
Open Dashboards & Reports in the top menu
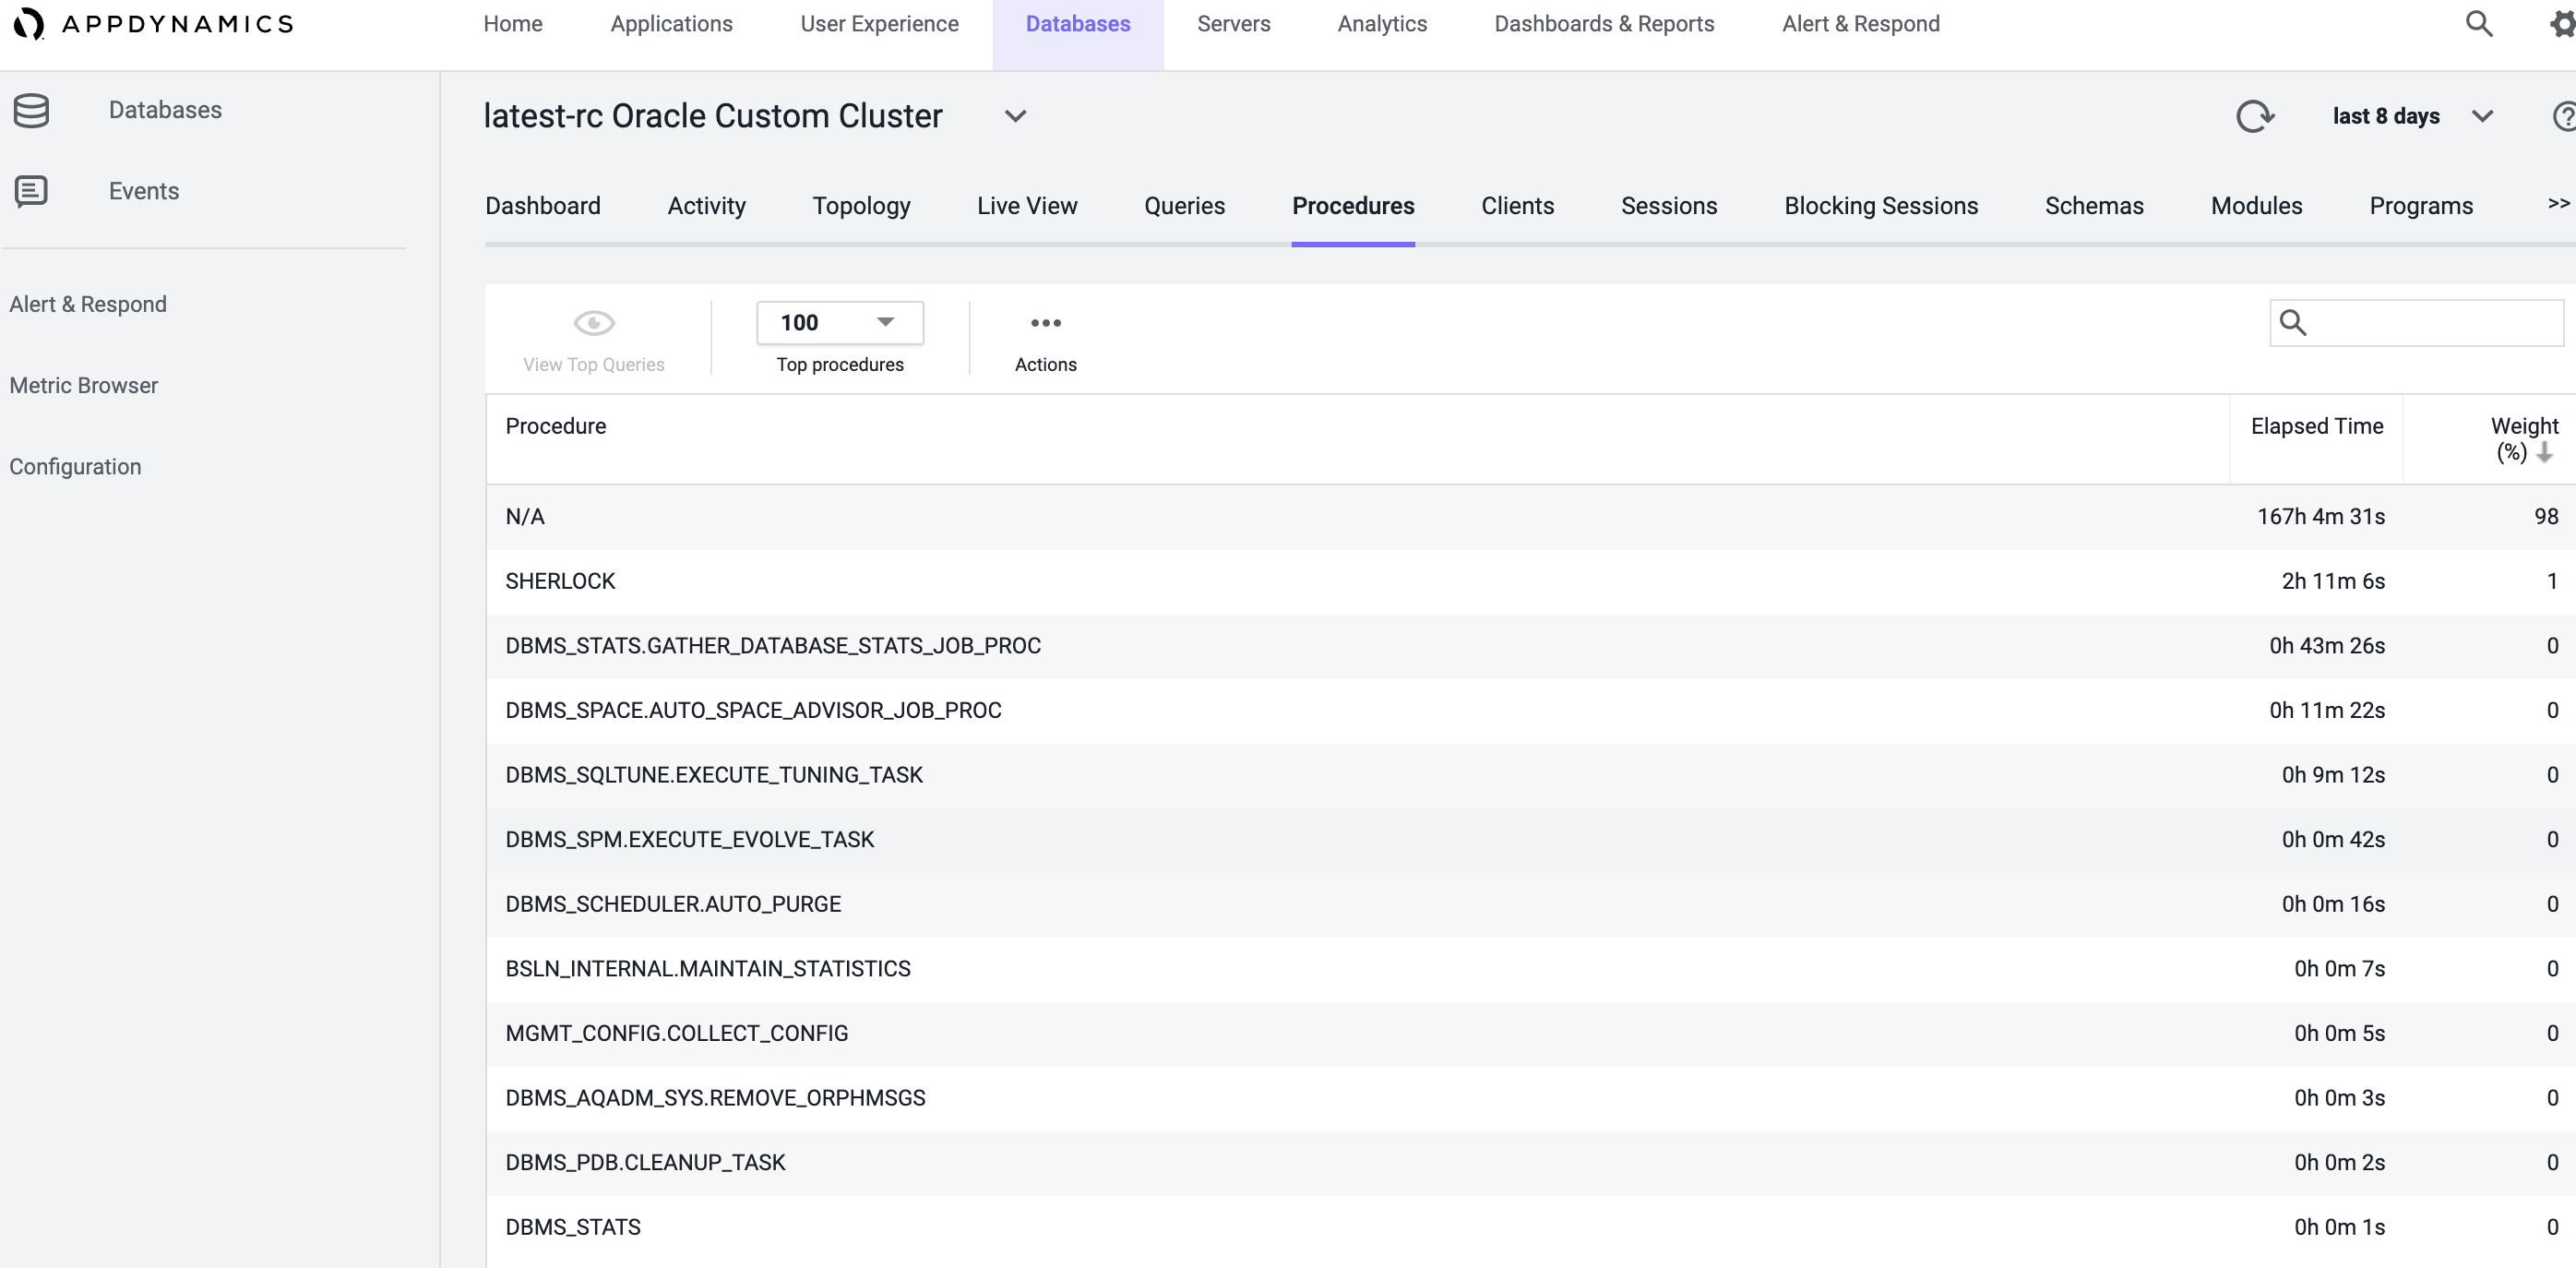pos(1604,23)
